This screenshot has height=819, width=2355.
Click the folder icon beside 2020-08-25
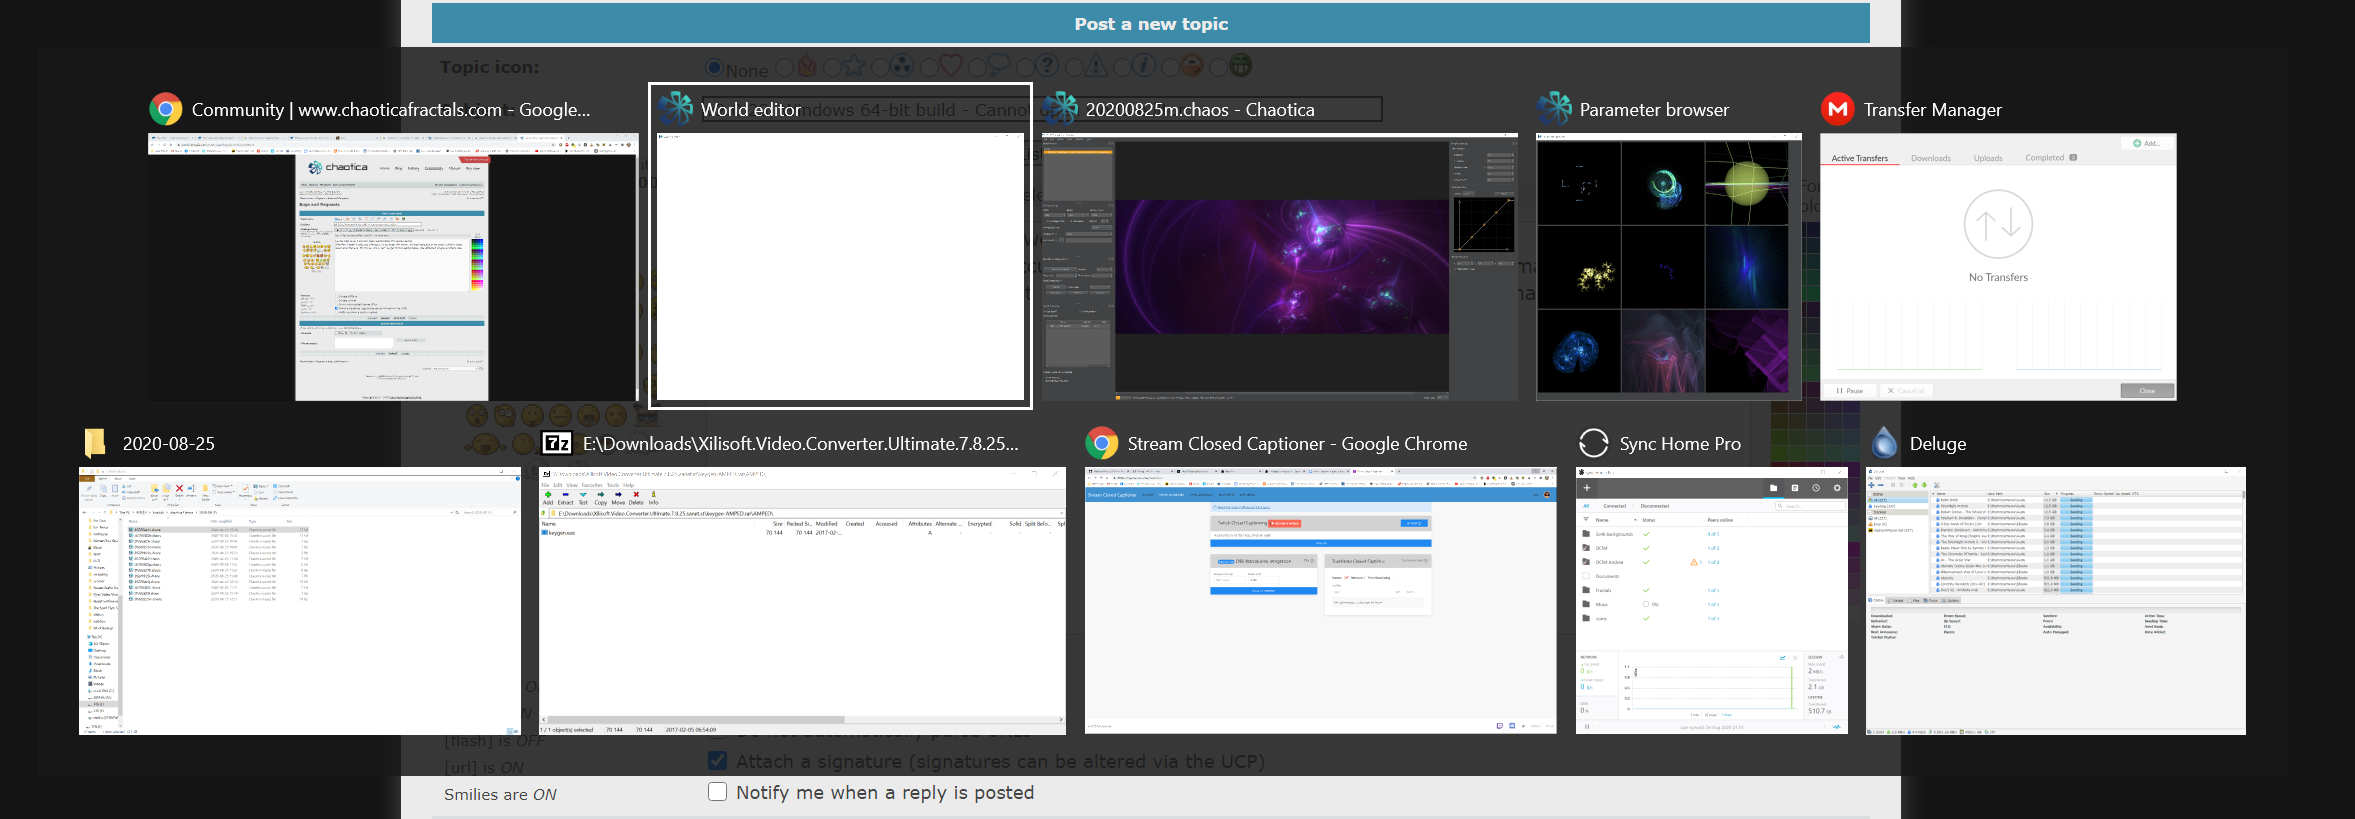click(96, 443)
